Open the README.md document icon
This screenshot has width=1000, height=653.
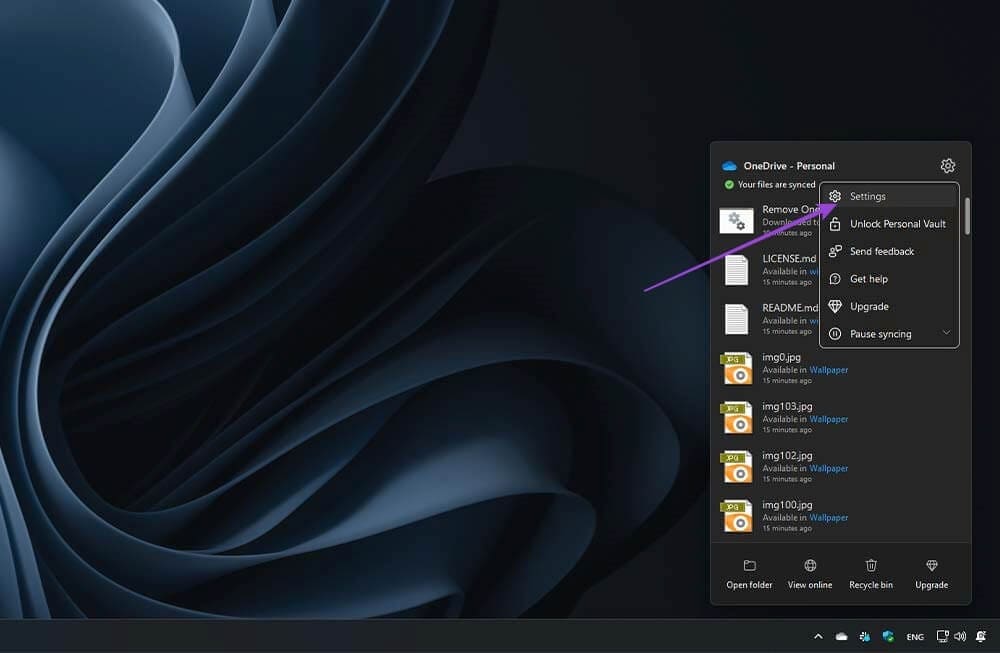pos(737,319)
